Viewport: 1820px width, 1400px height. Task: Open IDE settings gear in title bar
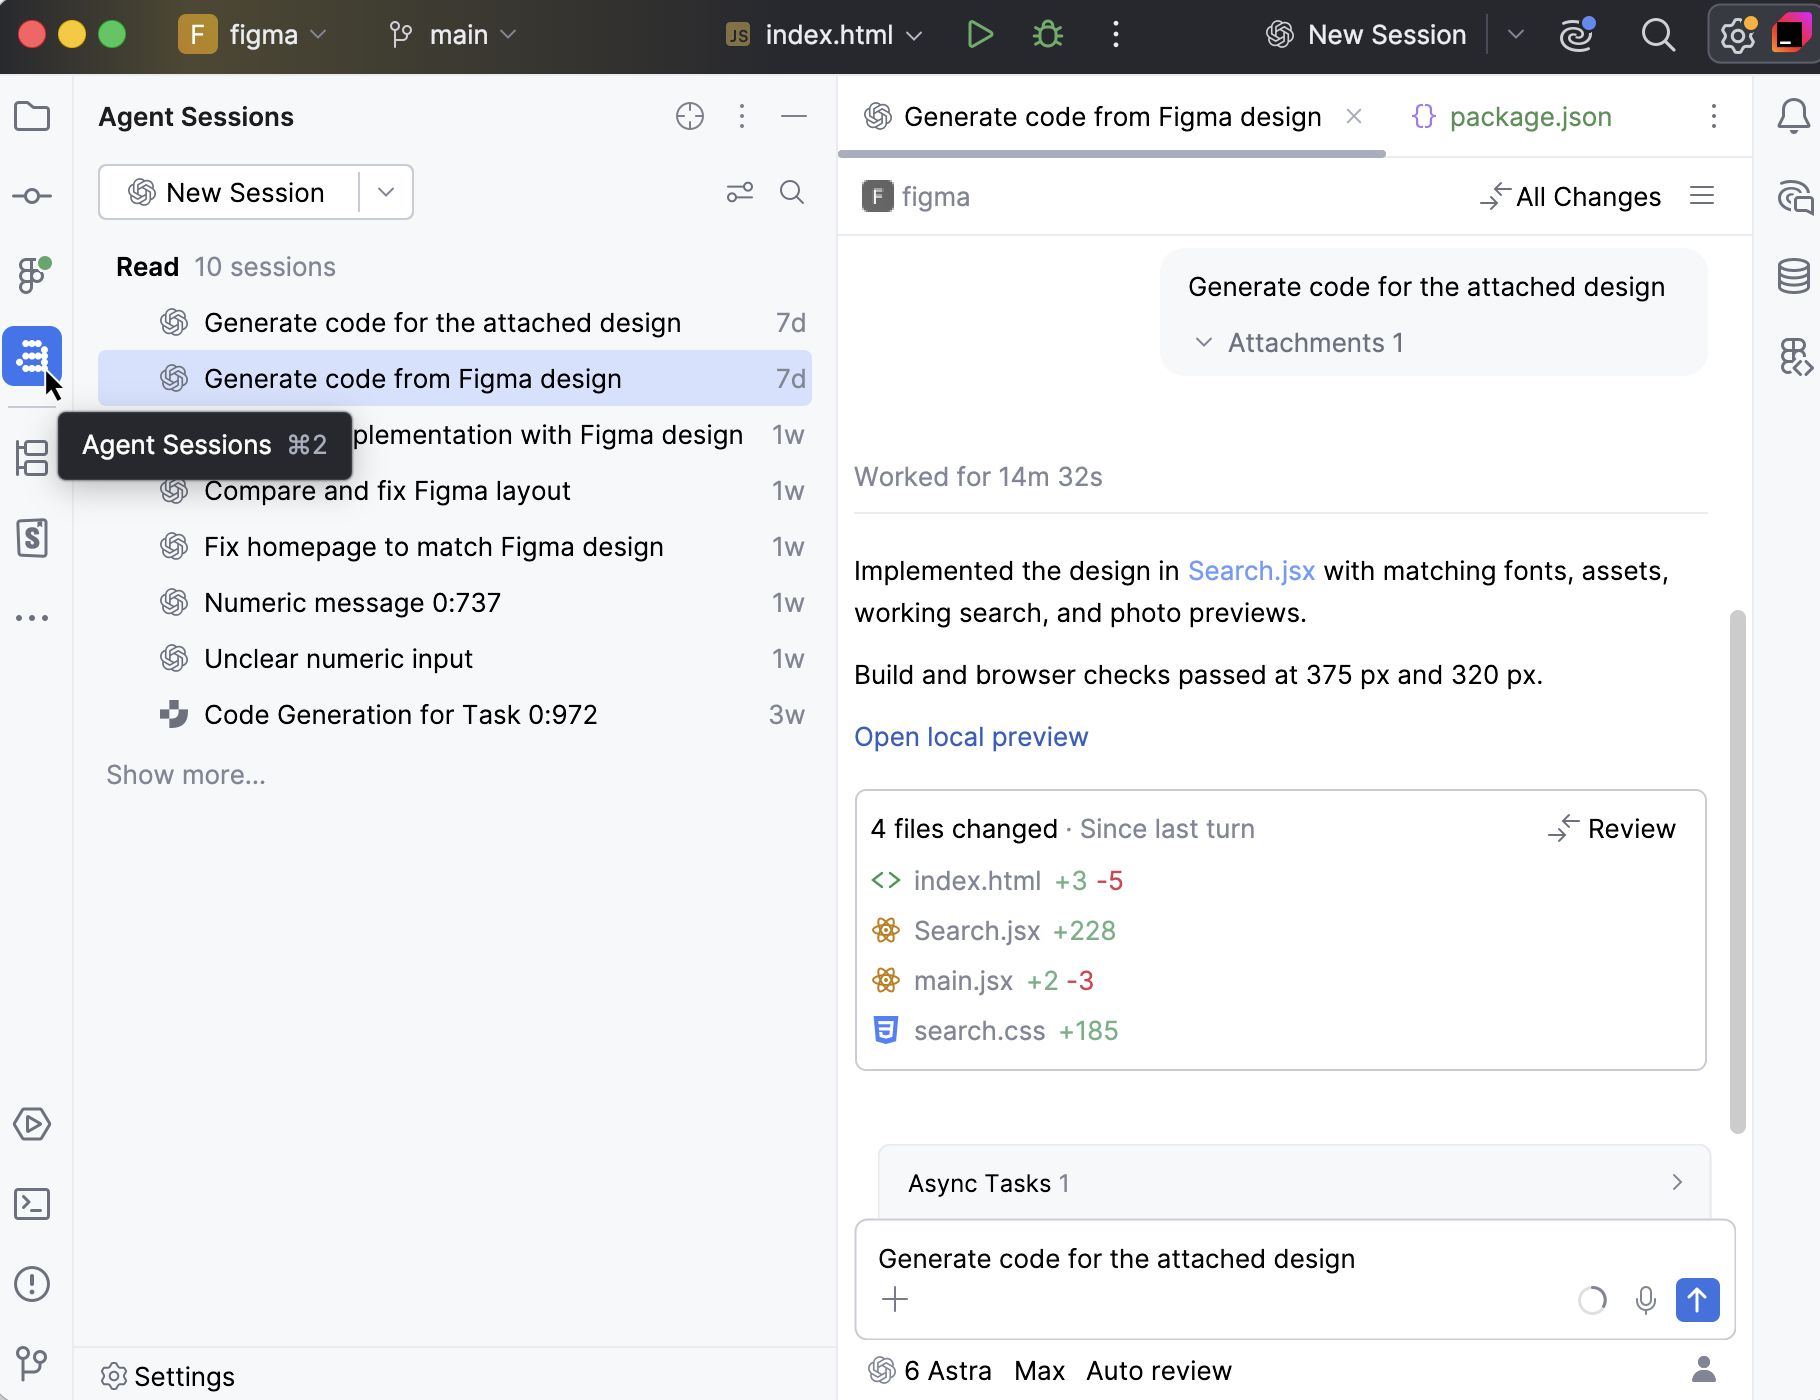tap(1738, 35)
